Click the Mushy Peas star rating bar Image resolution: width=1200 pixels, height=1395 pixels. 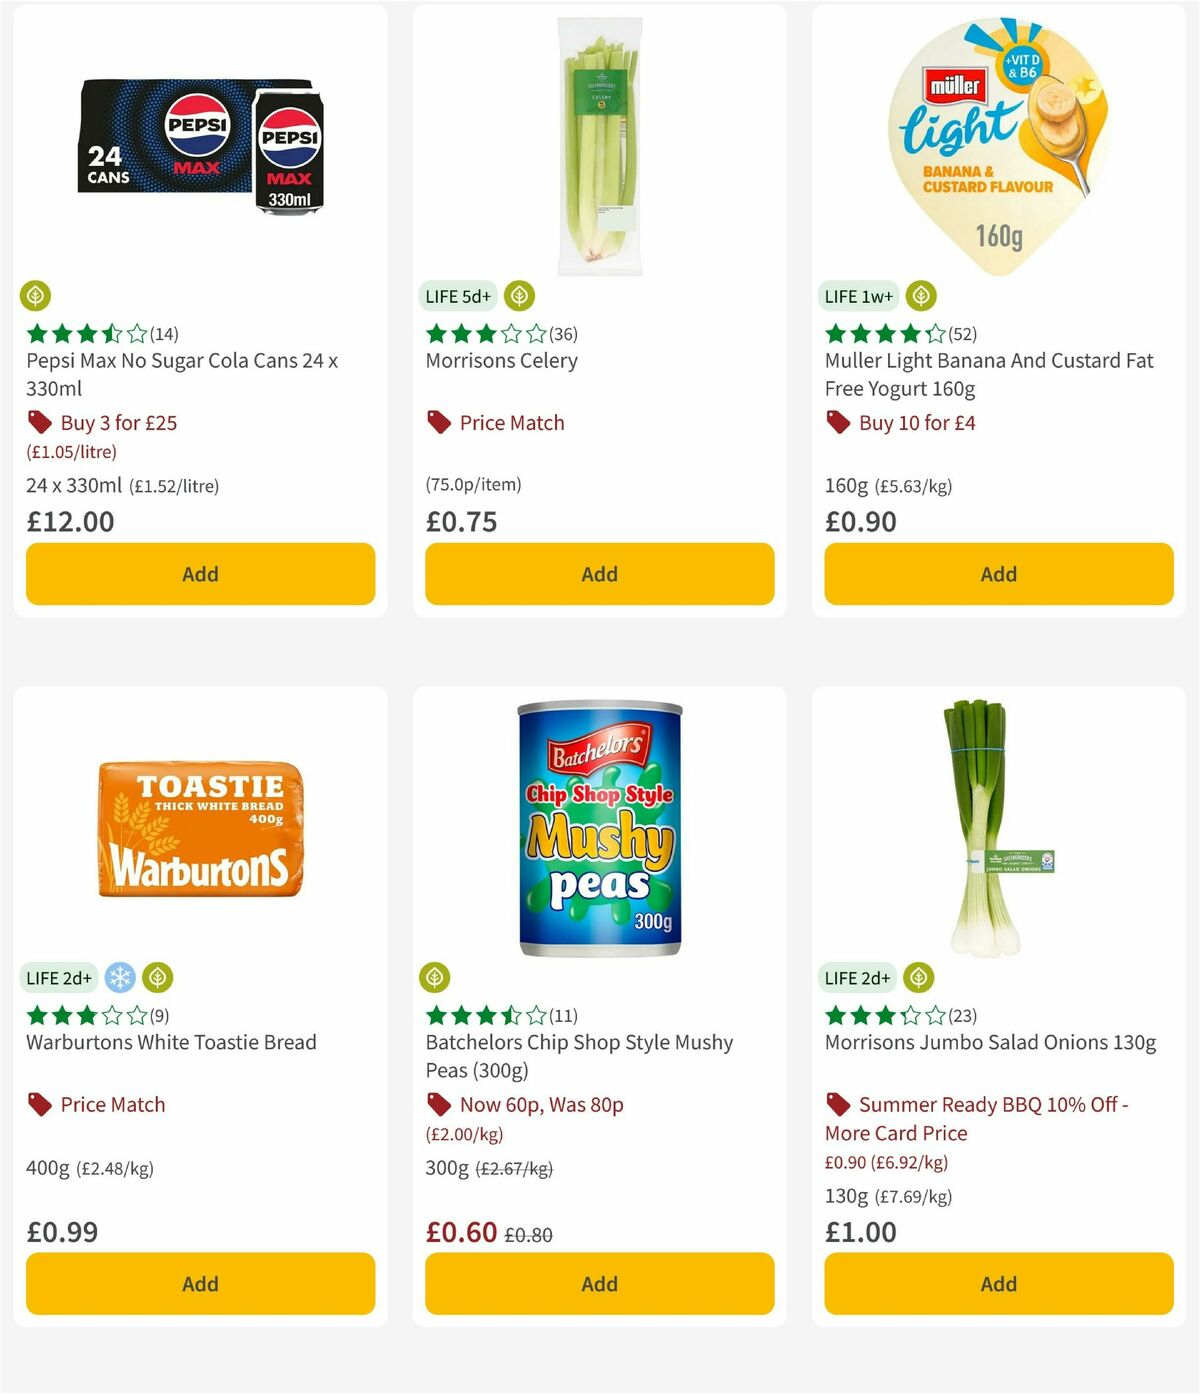click(480, 1015)
